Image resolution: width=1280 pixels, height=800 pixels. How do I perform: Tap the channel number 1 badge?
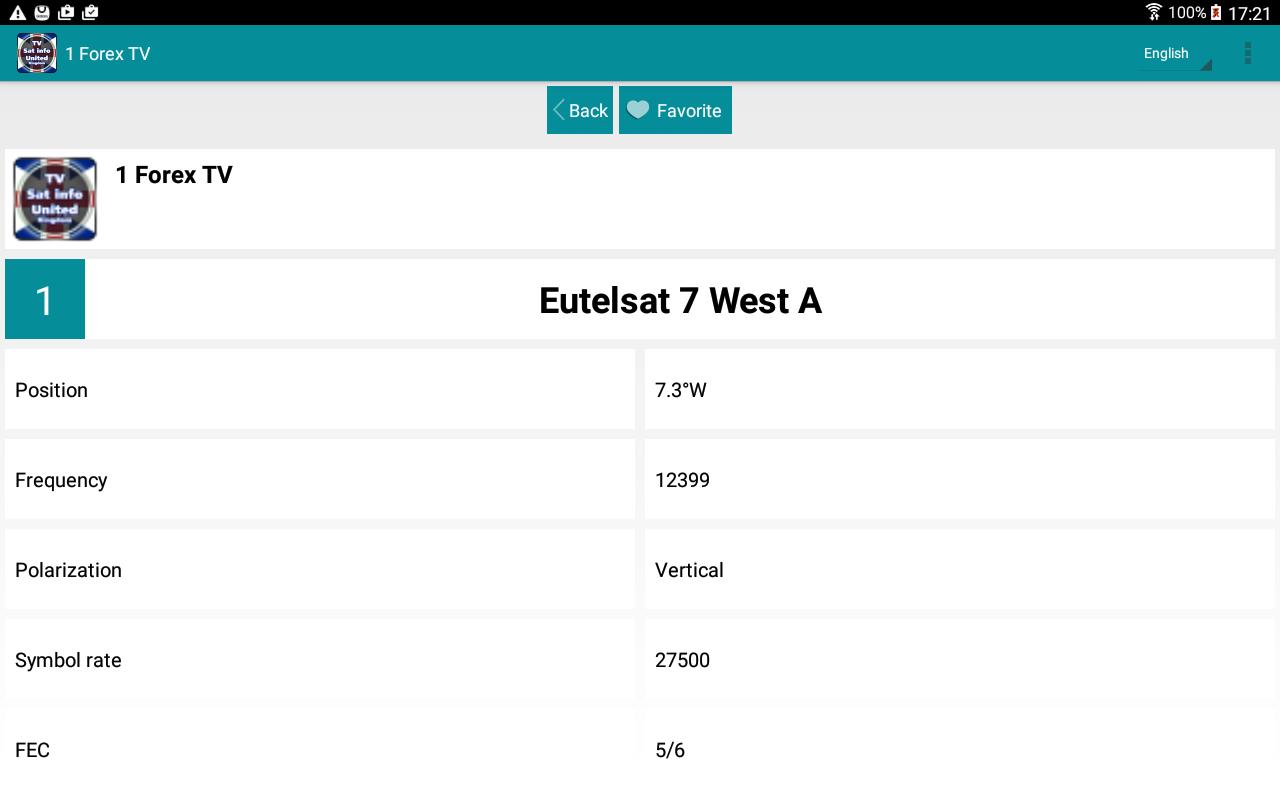click(x=45, y=299)
